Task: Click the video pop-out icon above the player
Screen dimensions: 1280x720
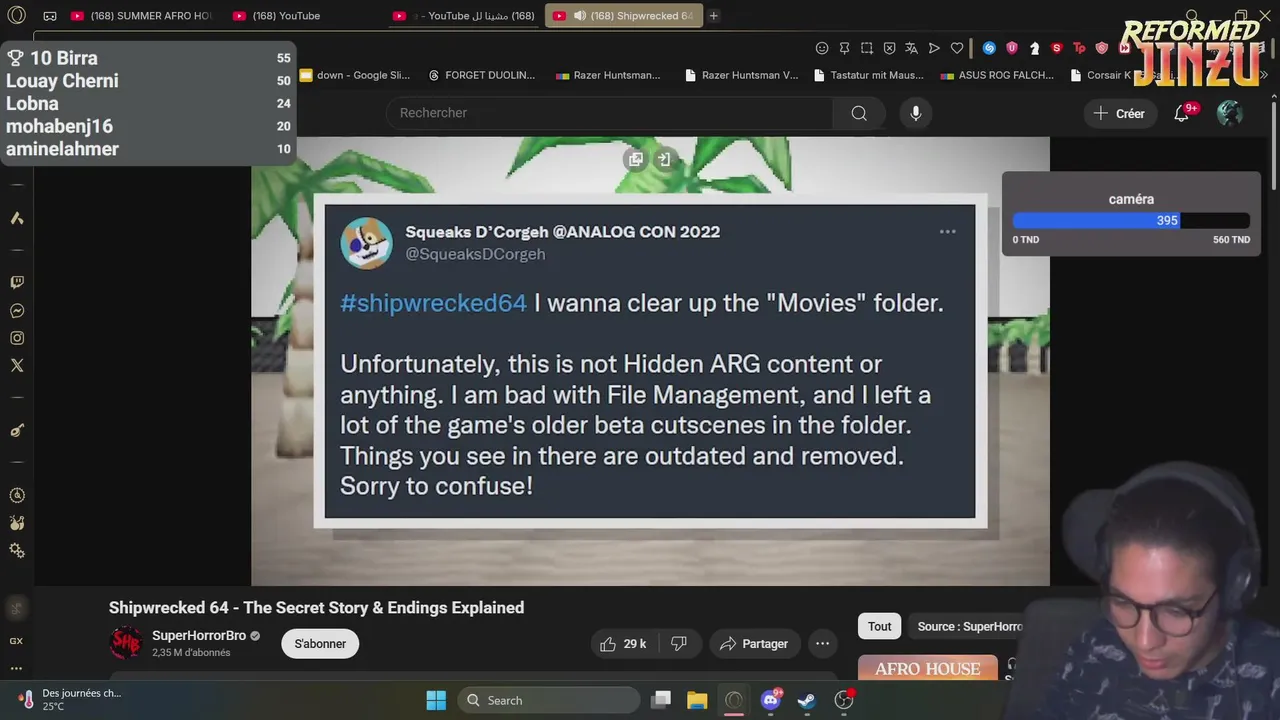Action: [x=635, y=159]
